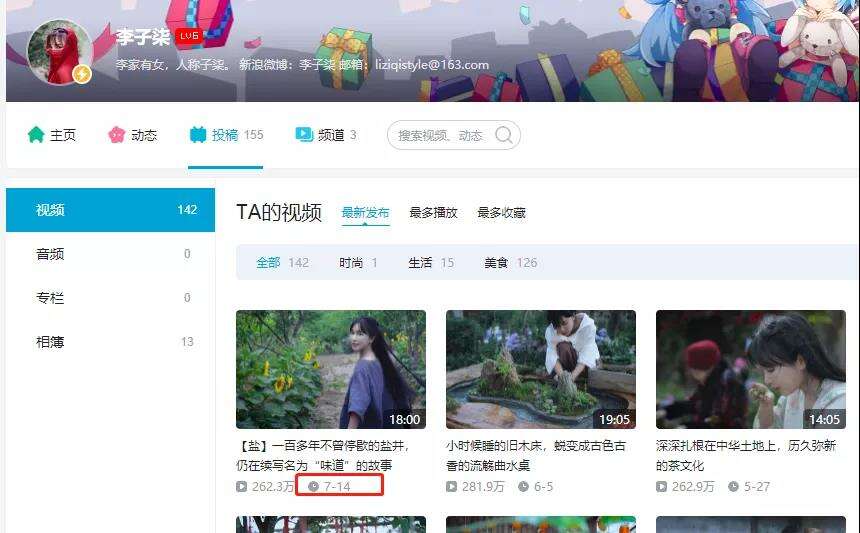Click the green home icon for 主页
The width and height of the screenshot is (860, 533).
[x=36, y=134]
